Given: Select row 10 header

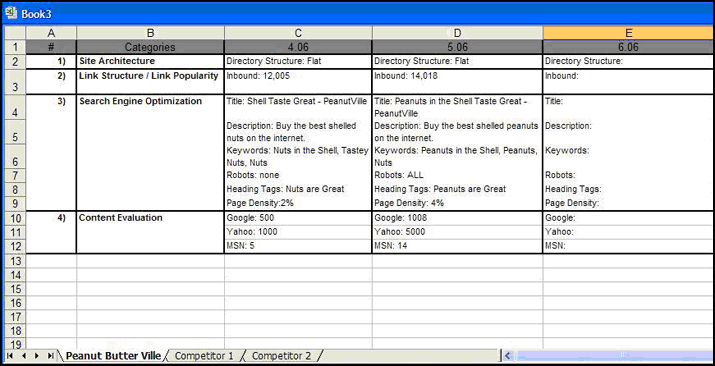Looking at the screenshot, I should click(x=15, y=218).
